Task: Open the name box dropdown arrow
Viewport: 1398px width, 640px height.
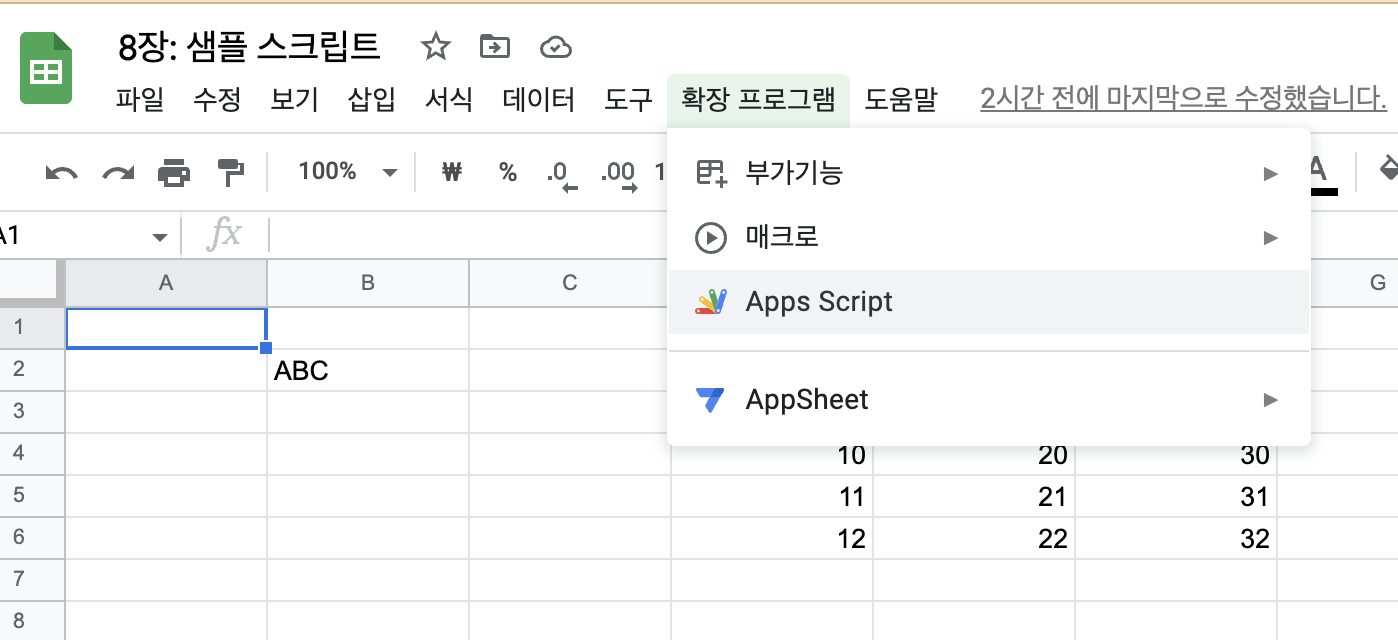Action: [159, 237]
